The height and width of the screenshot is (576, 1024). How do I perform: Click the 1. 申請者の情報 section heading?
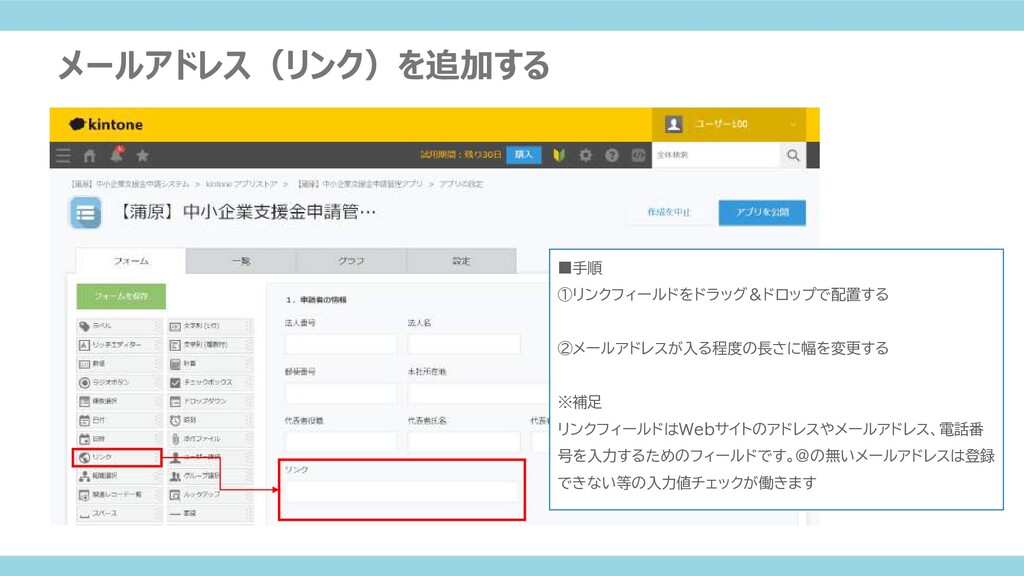(316, 300)
